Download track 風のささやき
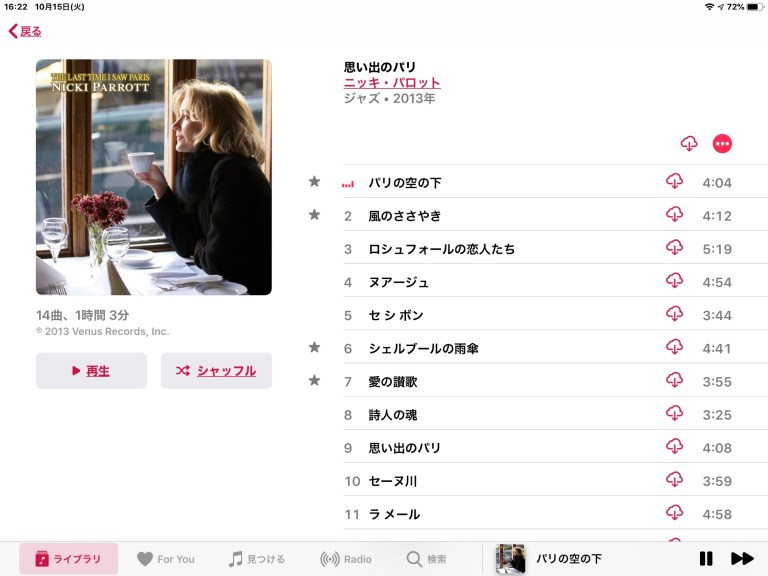The image size is (768, 576). click(674, 215)
